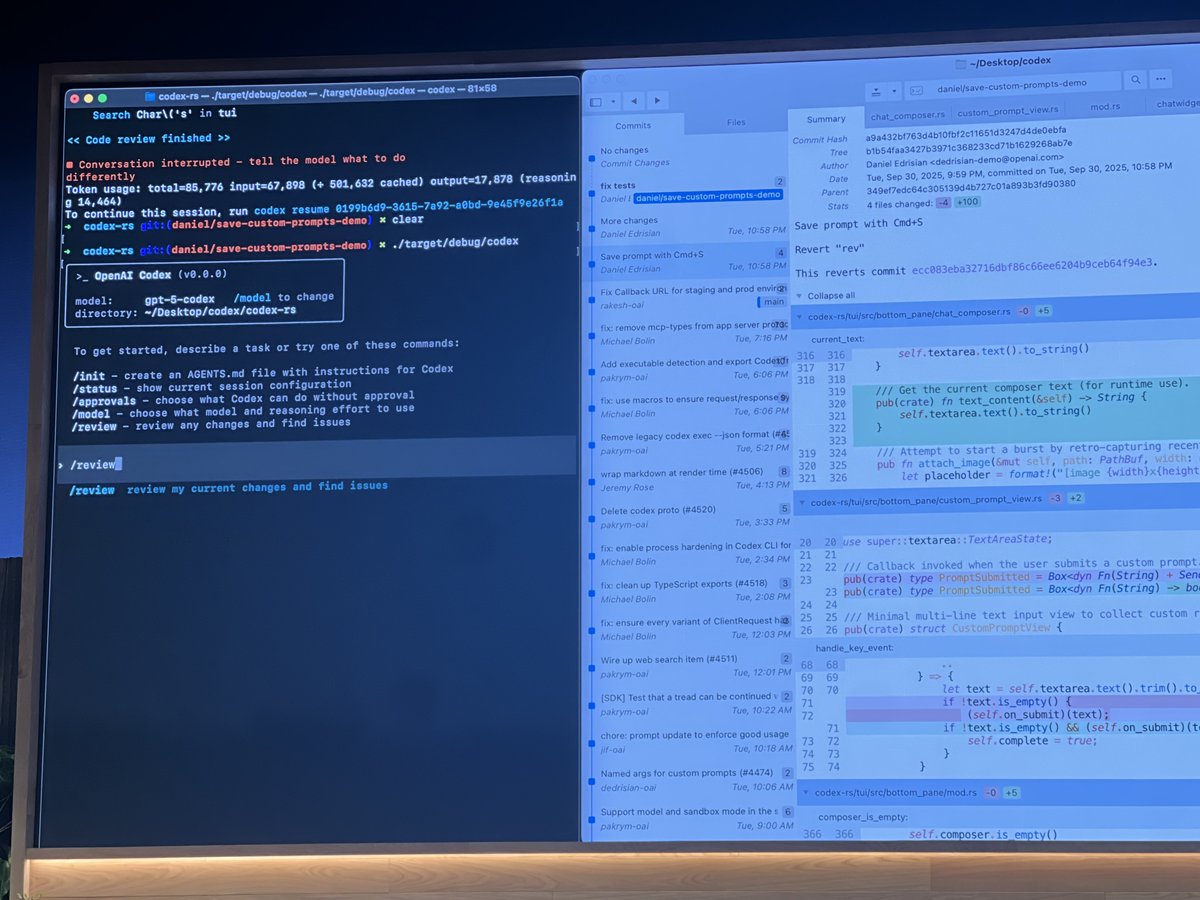
Task: Select 'Delete codex proto (#4520)' commit
Action: click(690, 516)
